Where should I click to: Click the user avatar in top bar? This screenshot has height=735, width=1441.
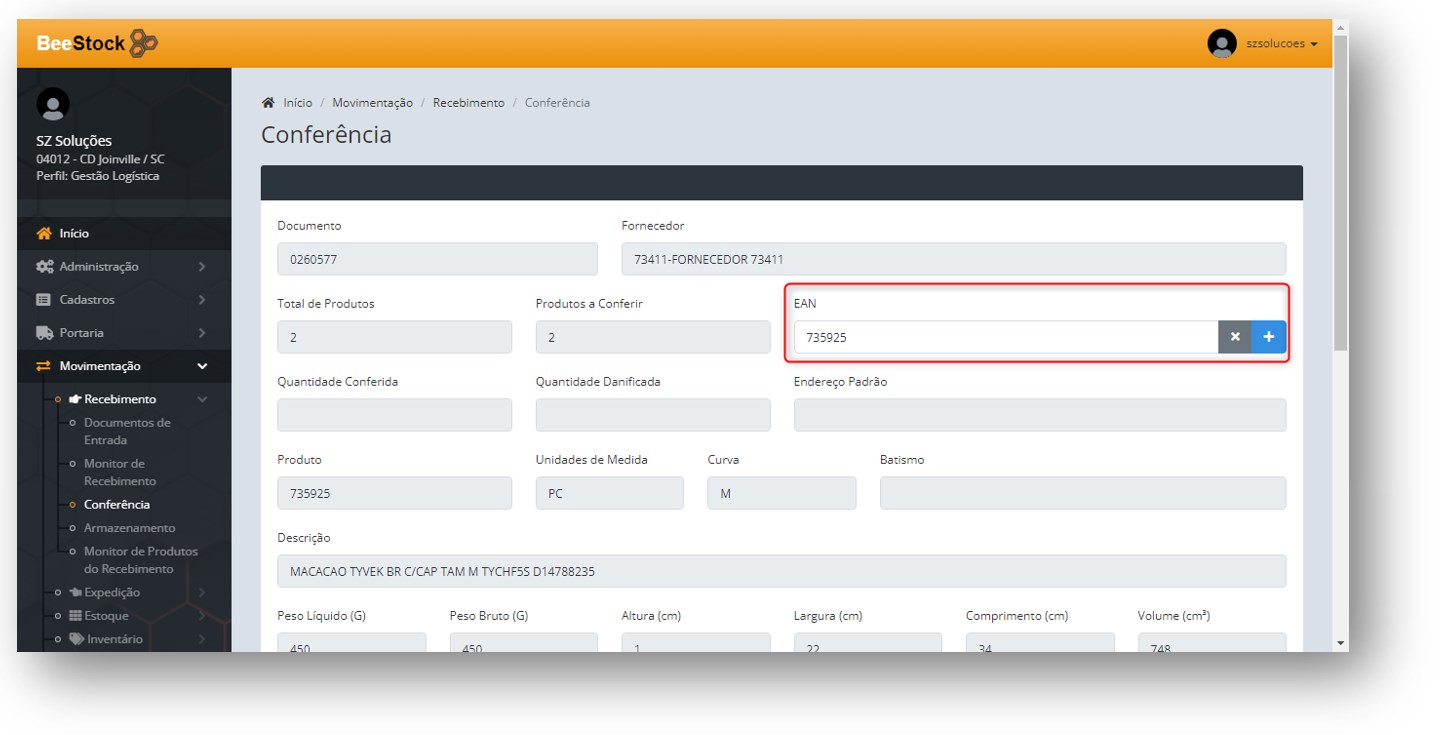(x=1222, y=44)
